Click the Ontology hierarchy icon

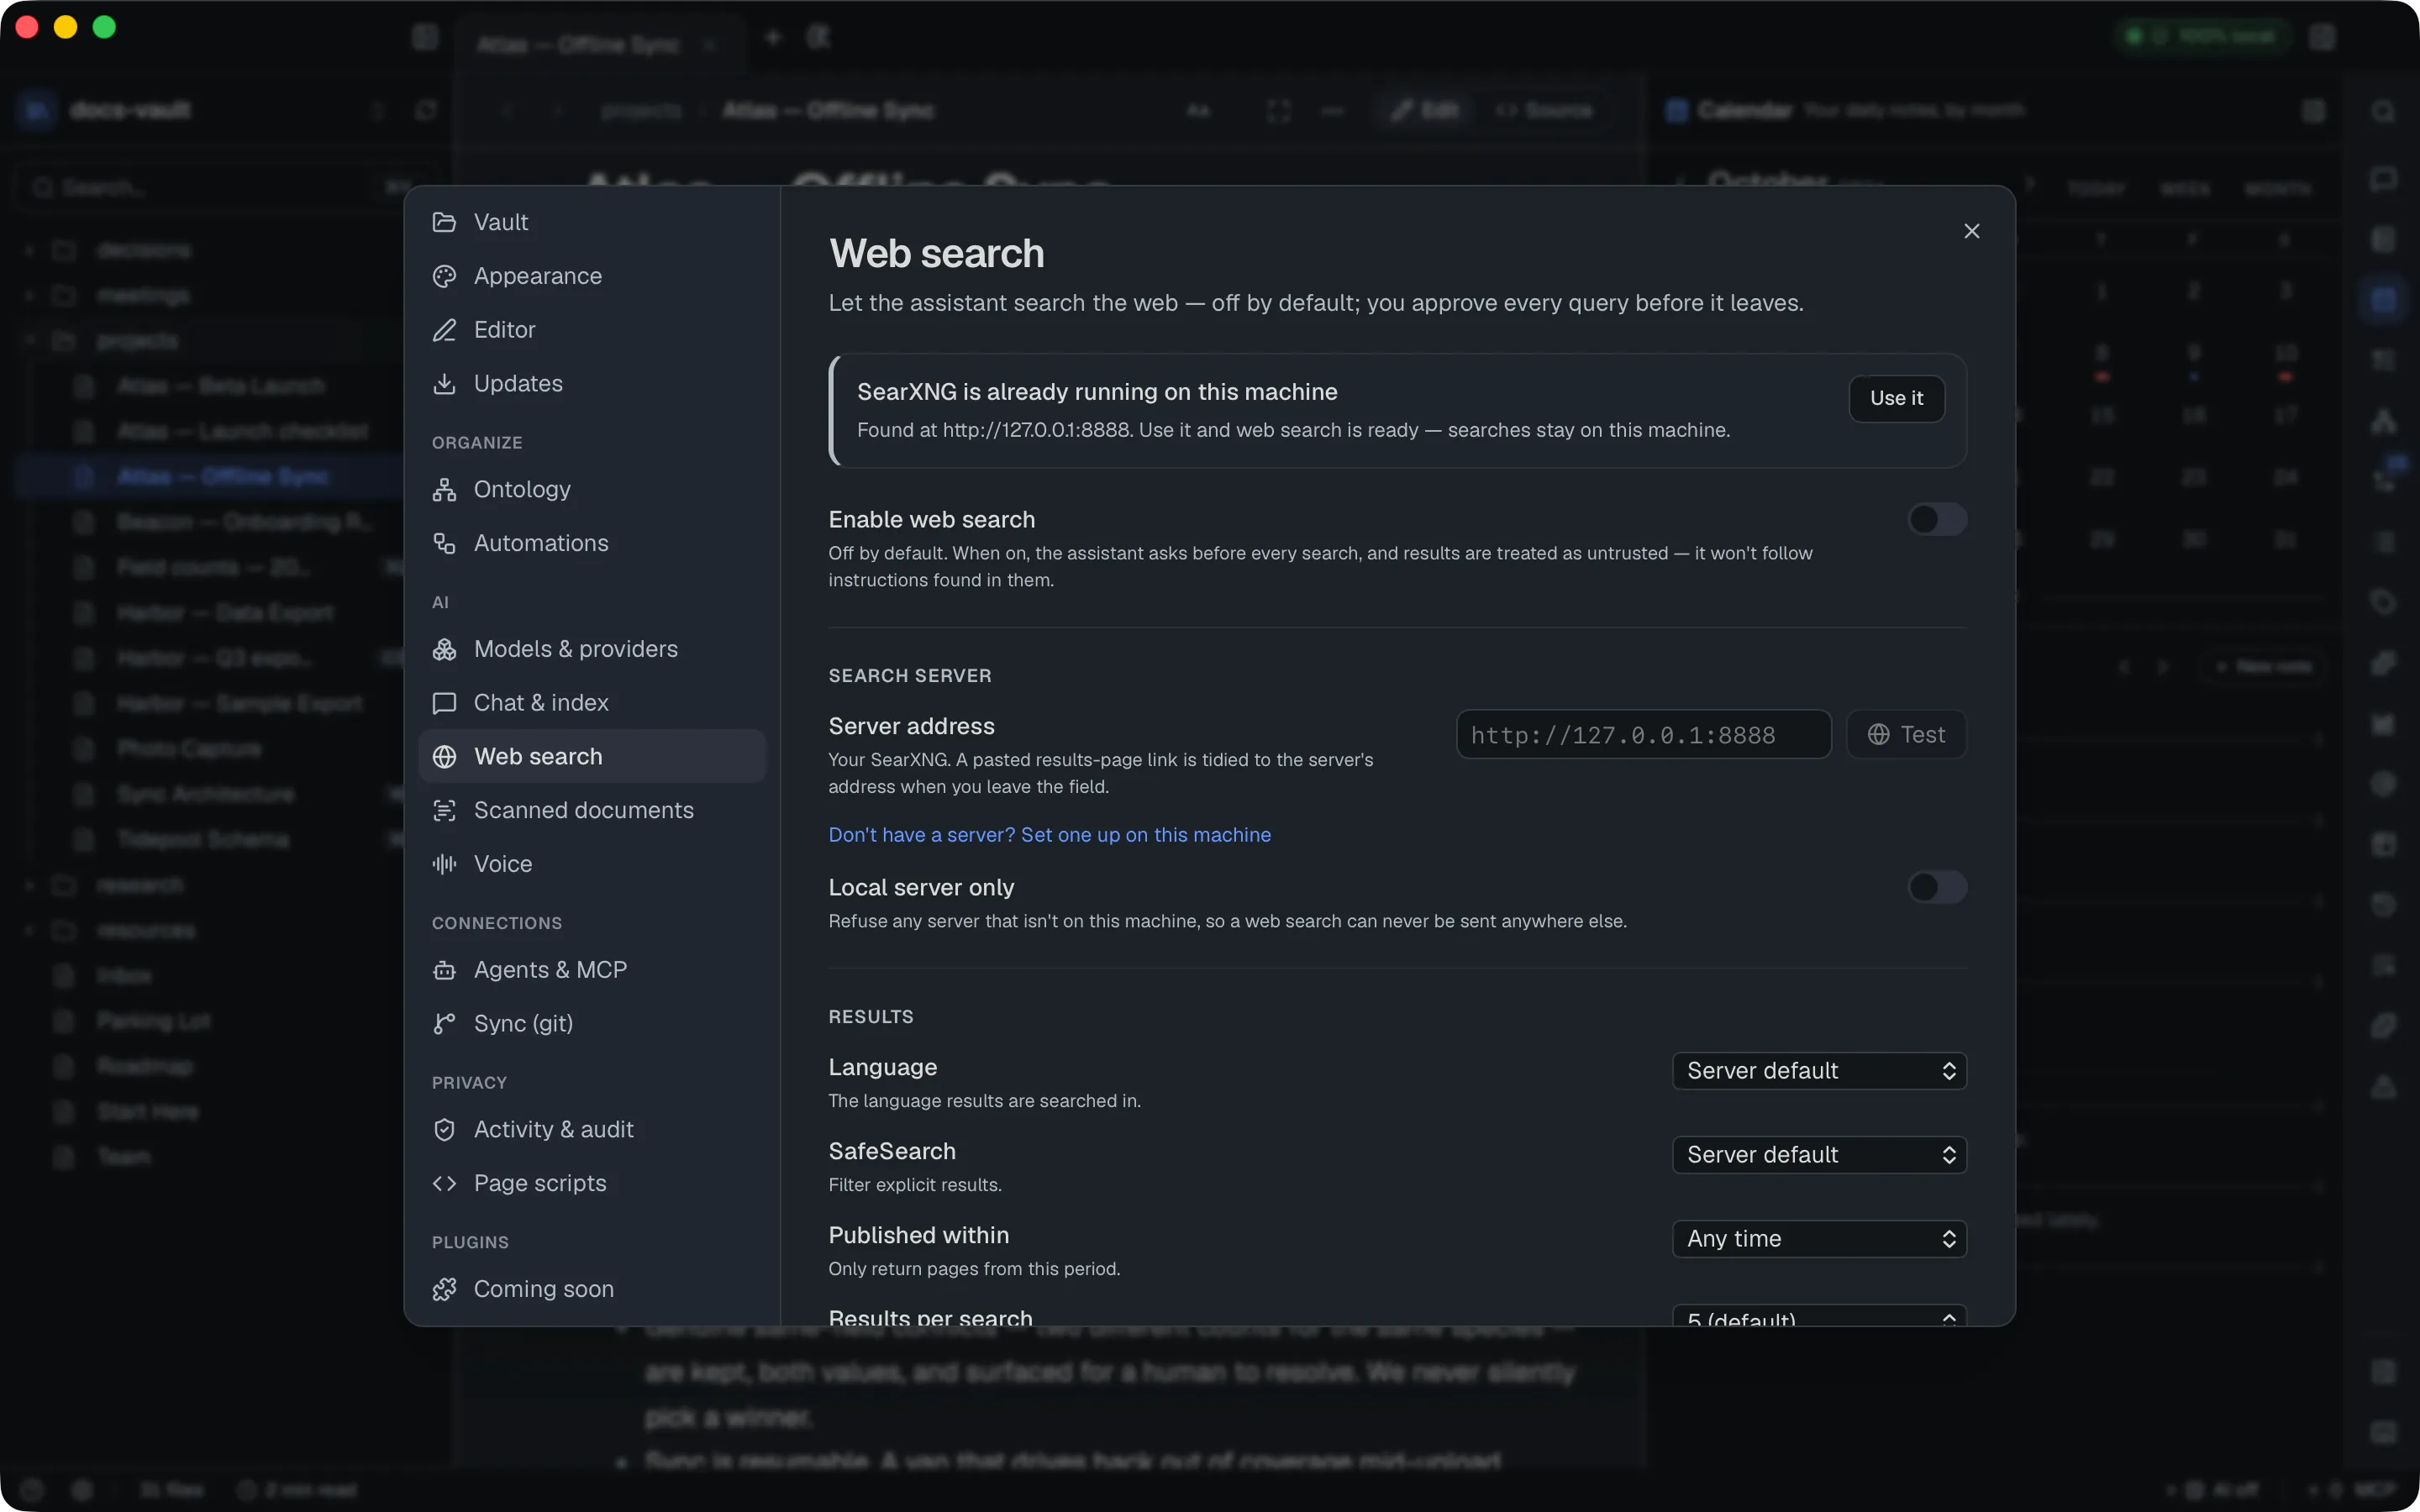(x=444, y=490)
